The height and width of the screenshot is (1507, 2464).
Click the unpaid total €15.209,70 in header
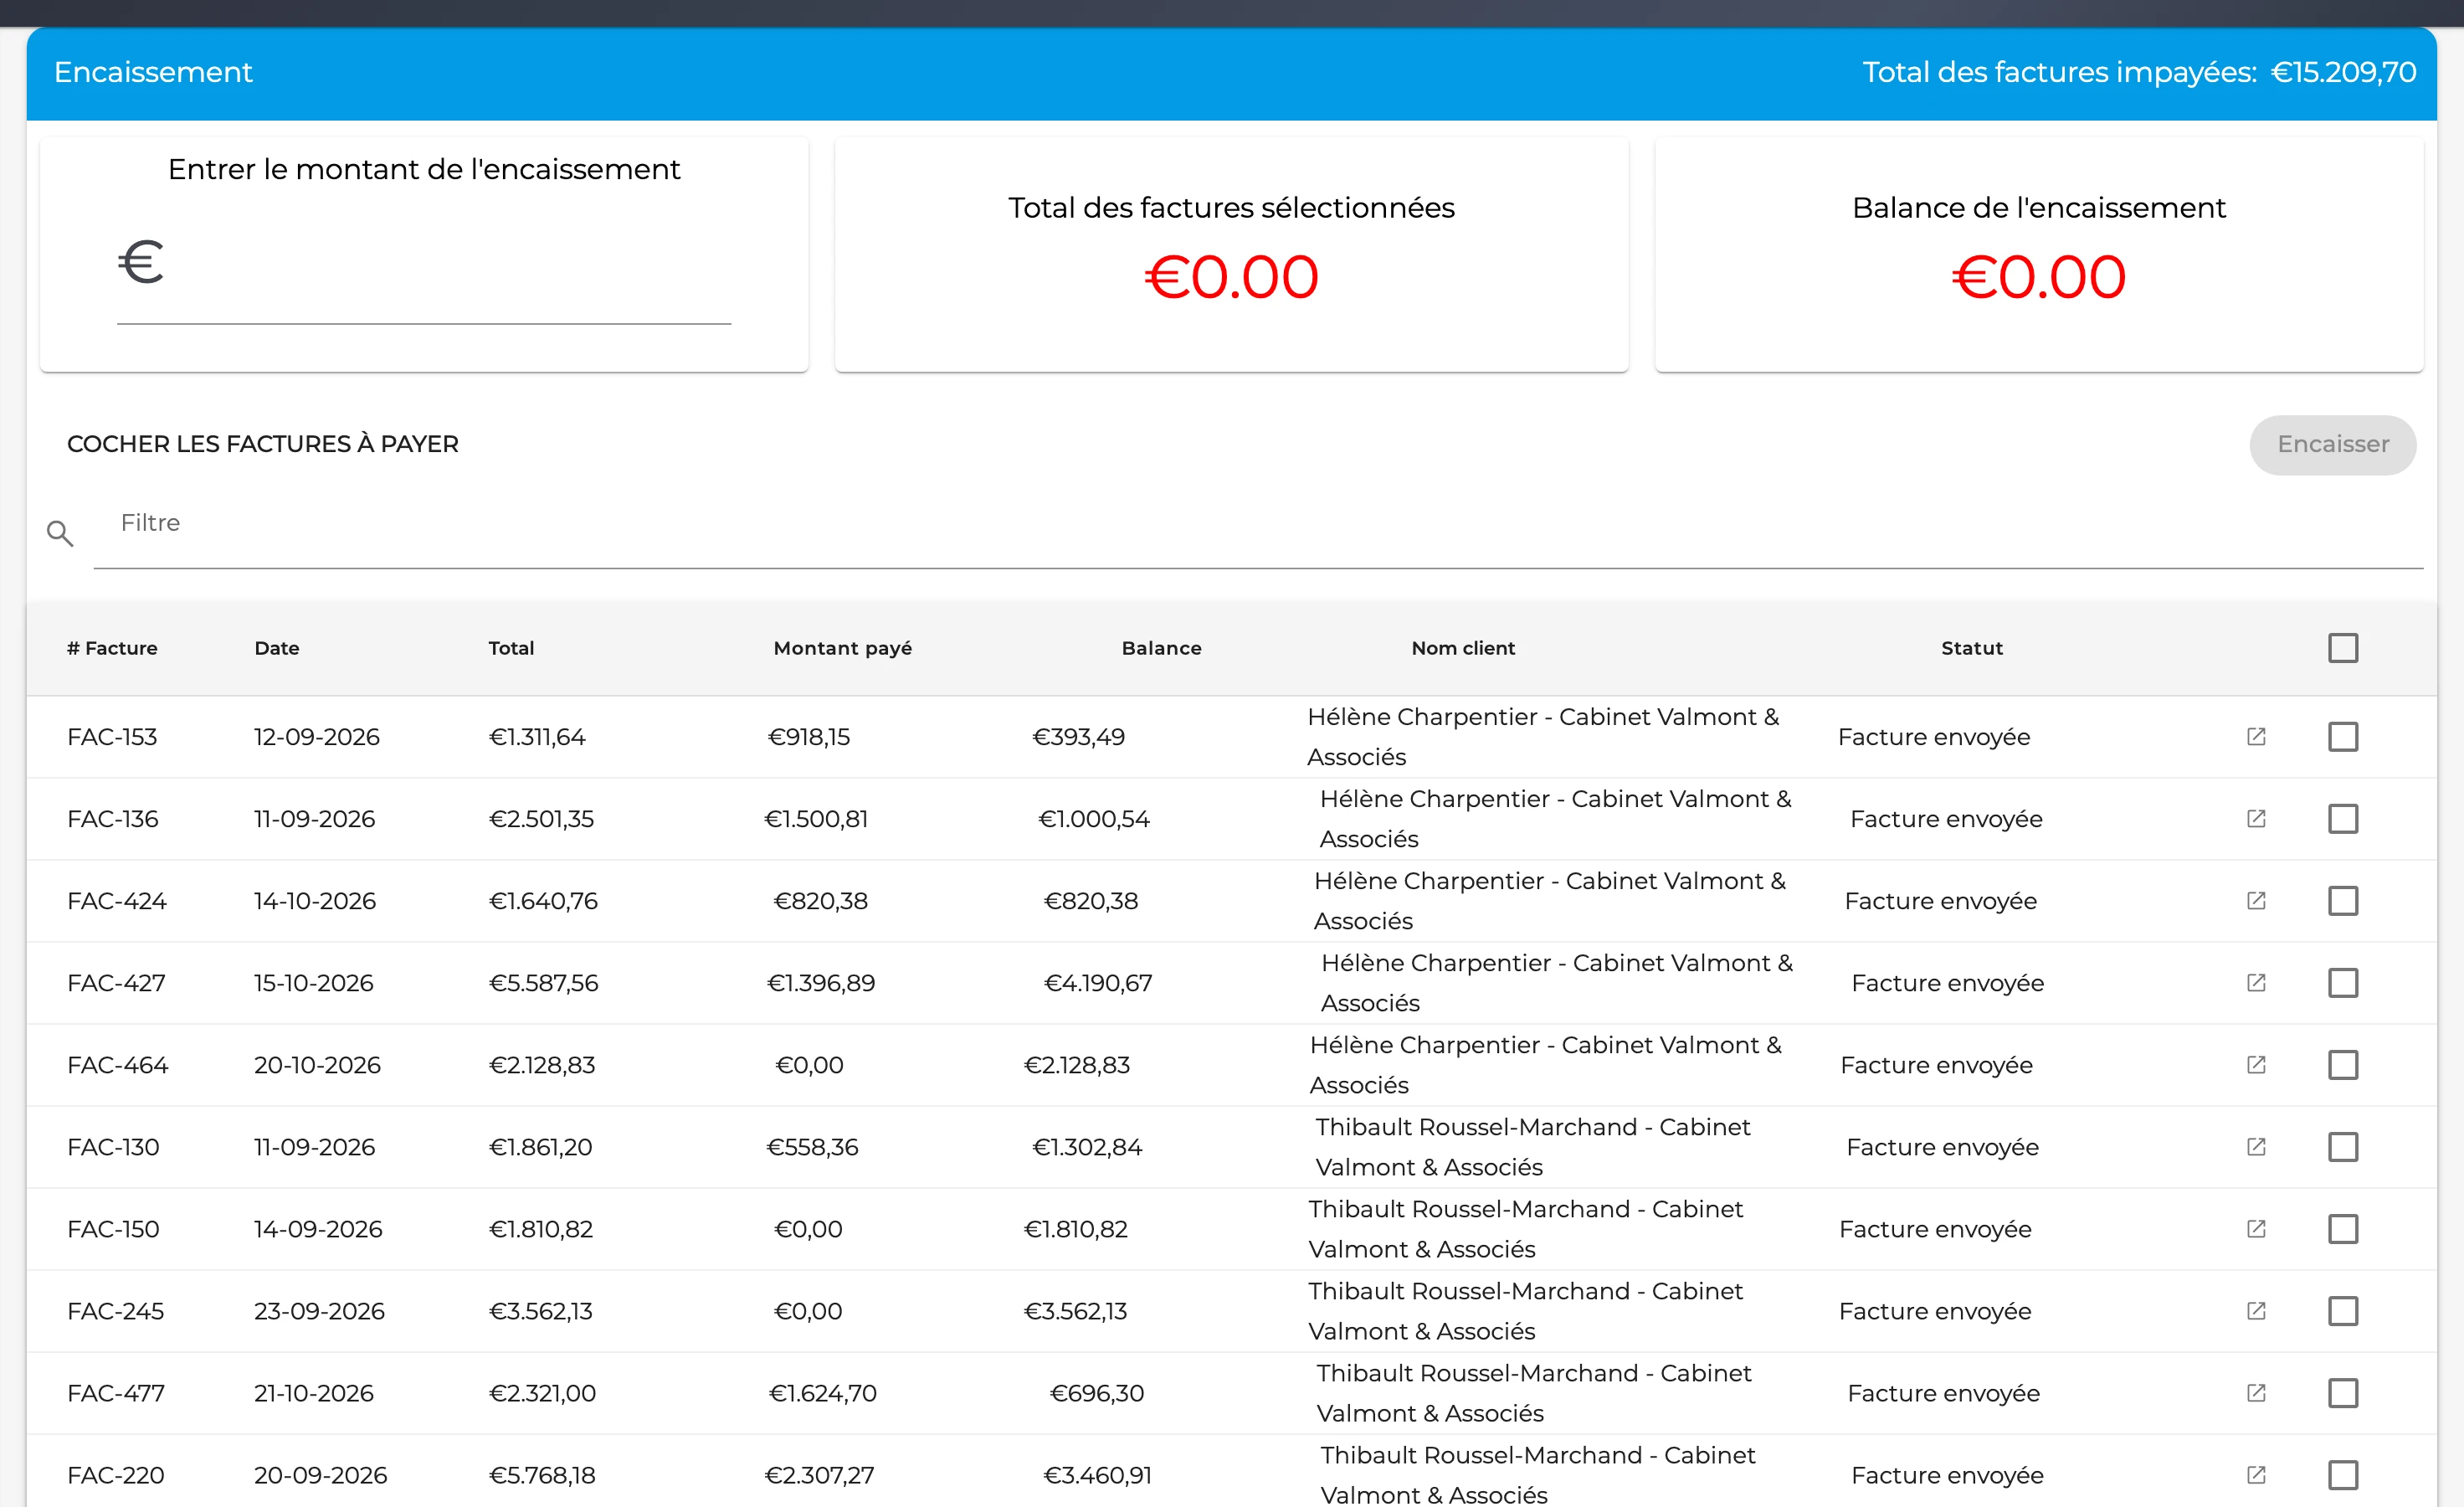coord(2343,72)
